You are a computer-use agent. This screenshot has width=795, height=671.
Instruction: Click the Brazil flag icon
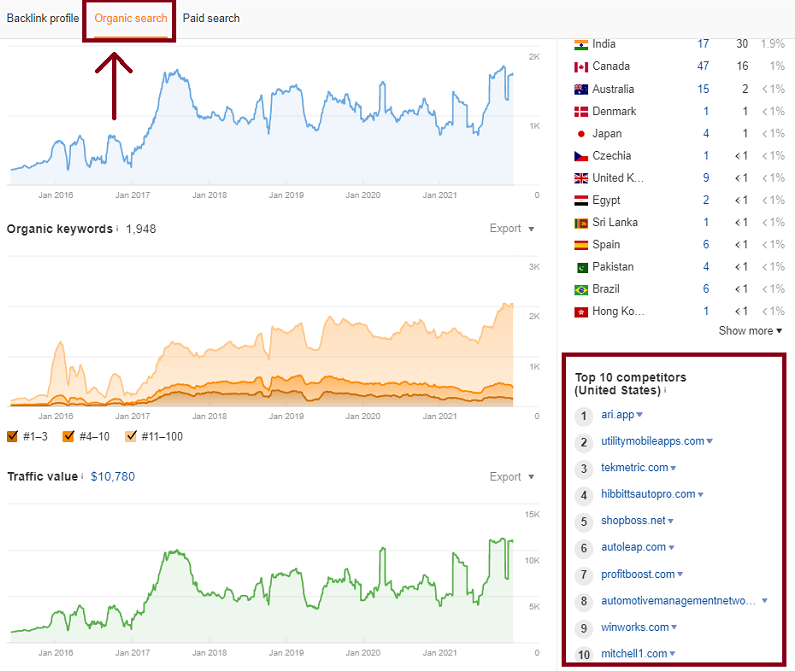click(581, 290)
